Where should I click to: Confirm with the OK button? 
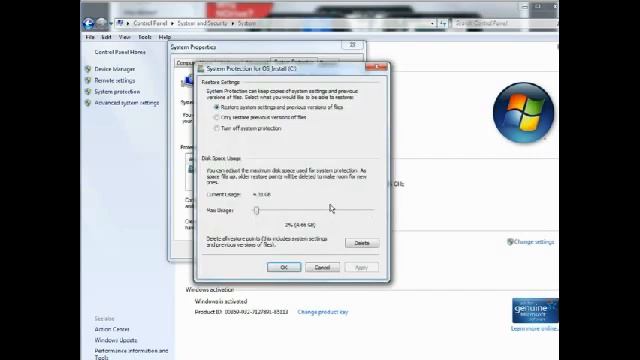[284, 267]
